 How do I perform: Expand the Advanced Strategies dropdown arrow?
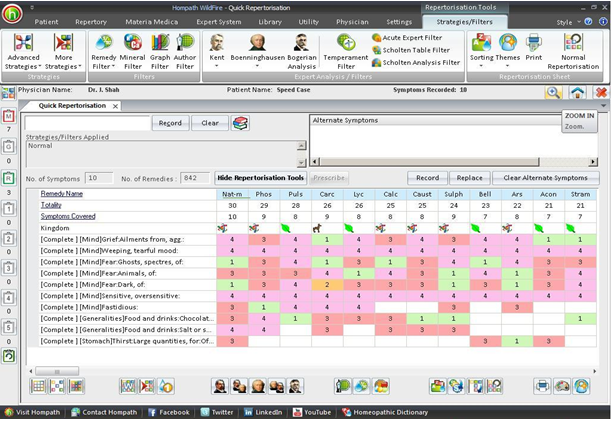[x=39, y=66]
